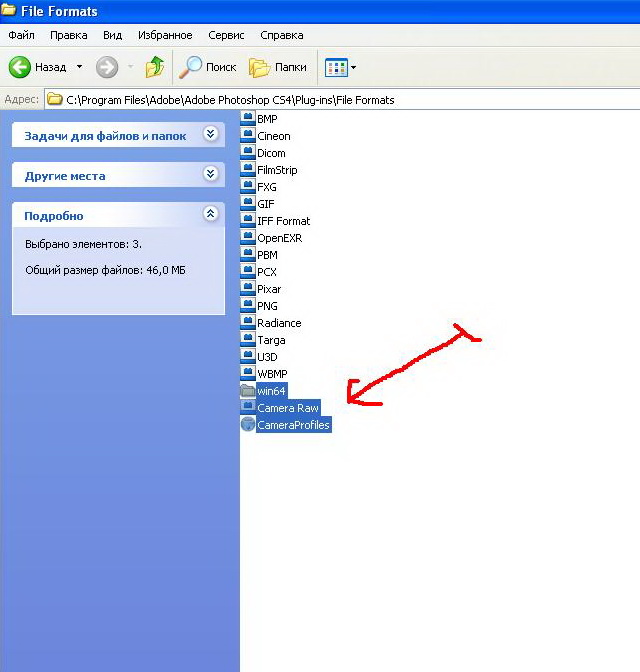Select the win64 folder icon
The image size is (640, 672).
pyautogui.click(x=248, y=390)
